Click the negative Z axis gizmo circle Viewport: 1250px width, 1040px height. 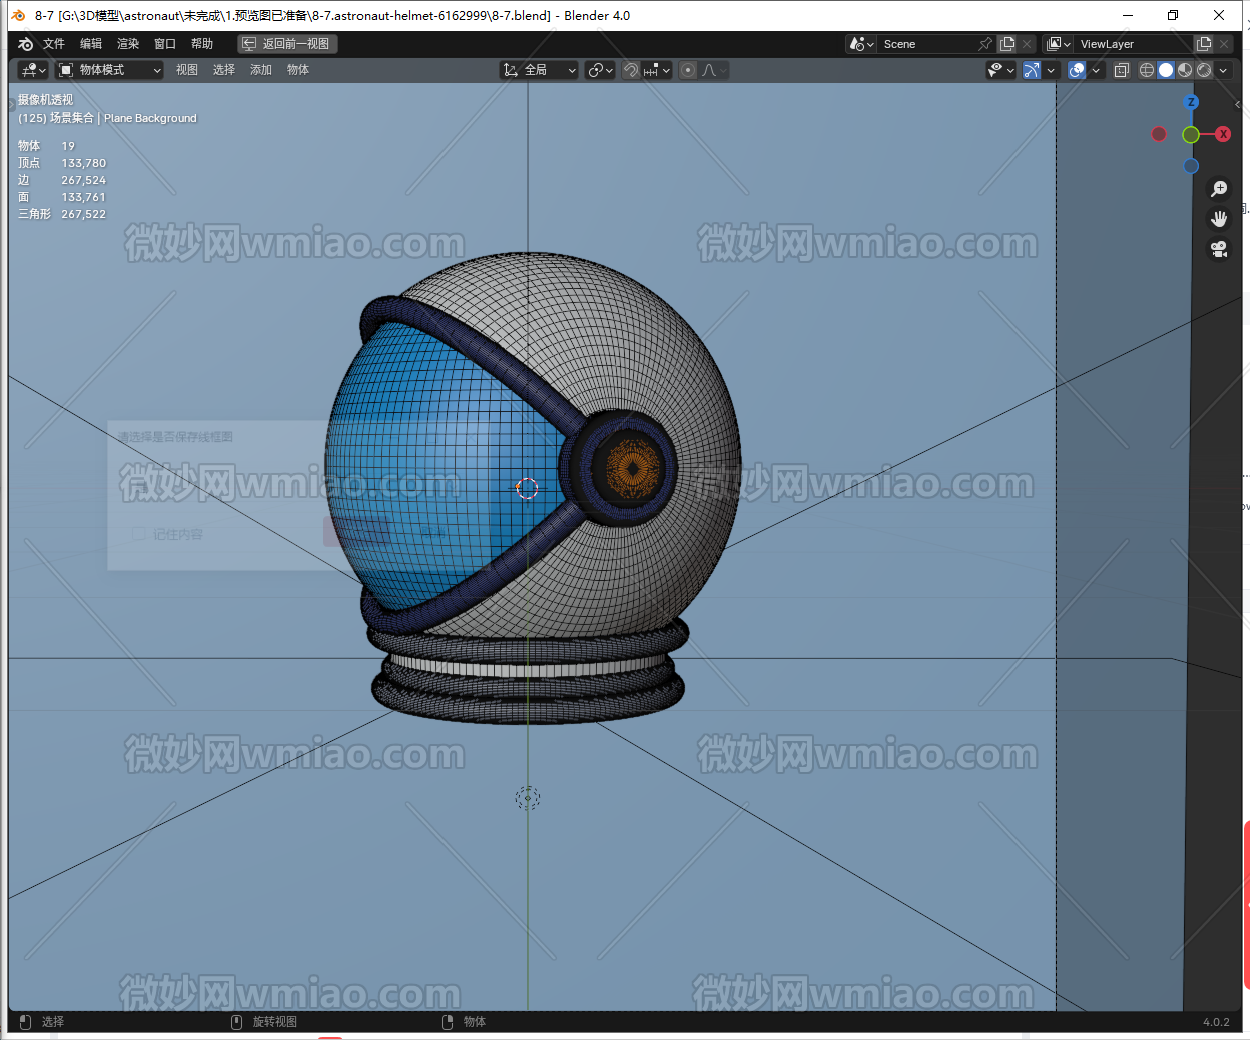pyautogui.click(x=1191, y=166)
